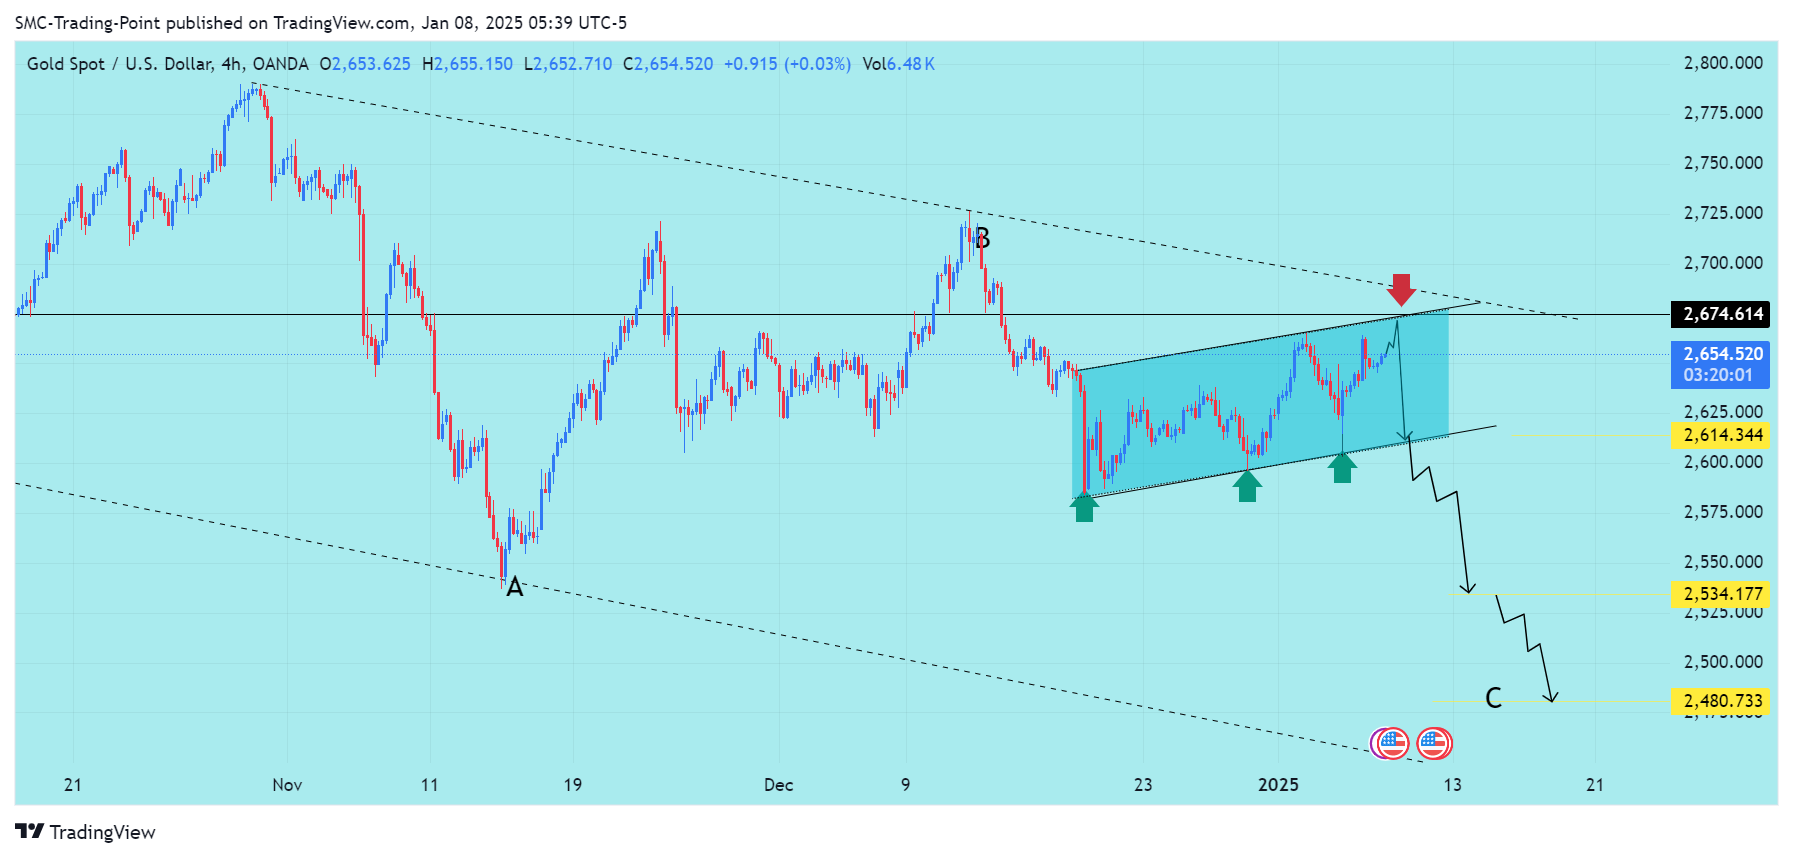The image size is (1793, 858).
Task: Click the 2,550.000 price axis tick
Action: tap(1723, 562)
